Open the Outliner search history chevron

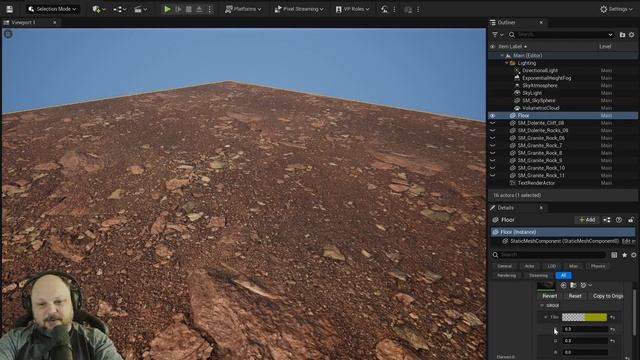[x=610, y=35]
